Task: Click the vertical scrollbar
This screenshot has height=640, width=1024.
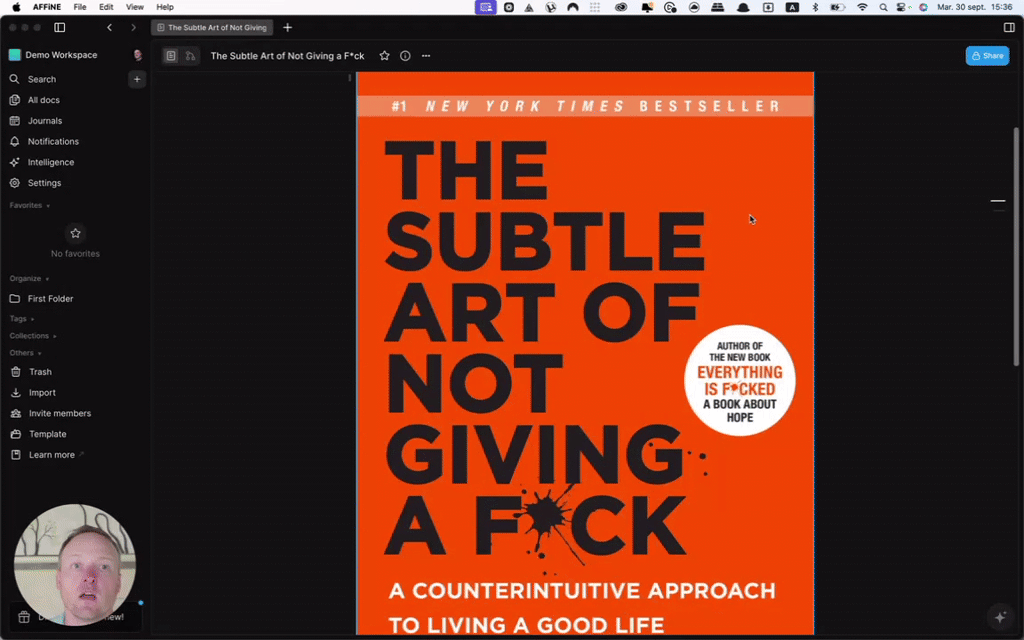Action: point(1016,246)
